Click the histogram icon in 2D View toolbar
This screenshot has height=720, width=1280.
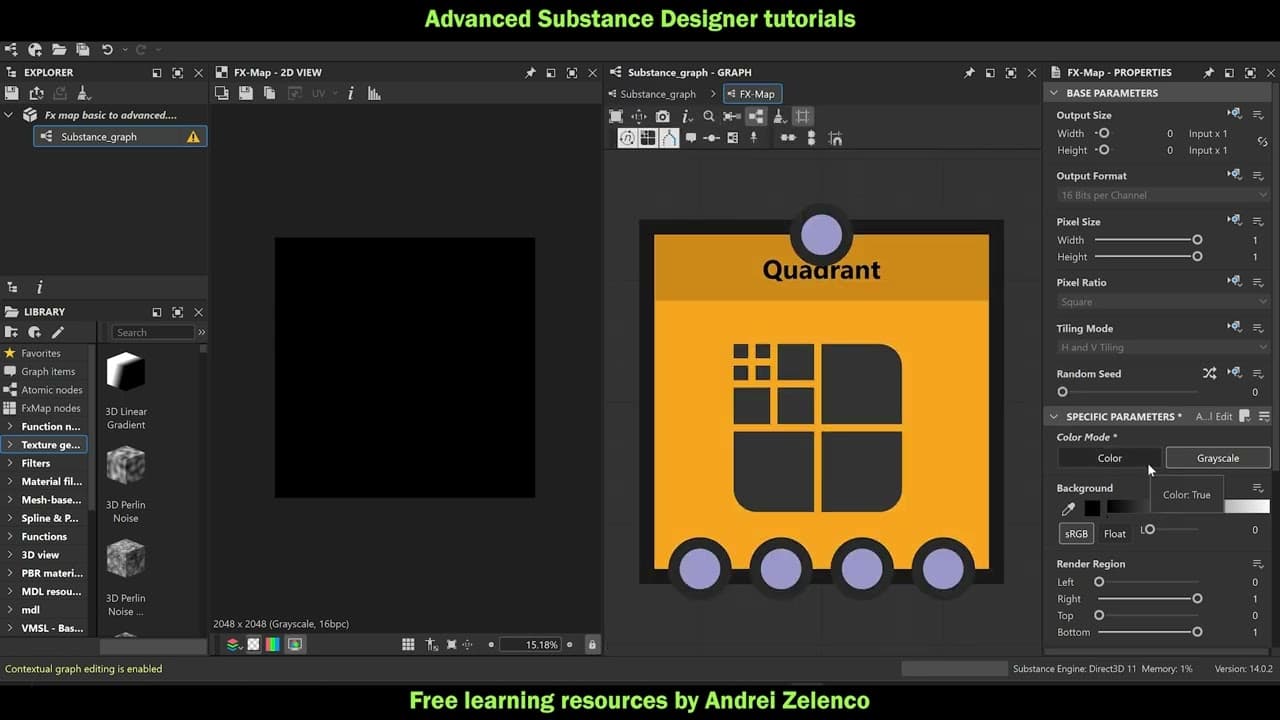(x=374, y=93)
